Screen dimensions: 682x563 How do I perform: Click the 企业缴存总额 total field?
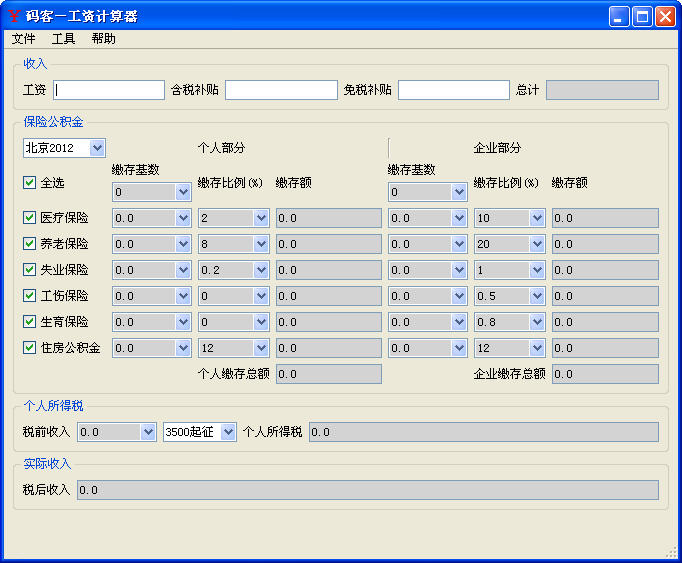pyautogui.click(x=605, y=374)
